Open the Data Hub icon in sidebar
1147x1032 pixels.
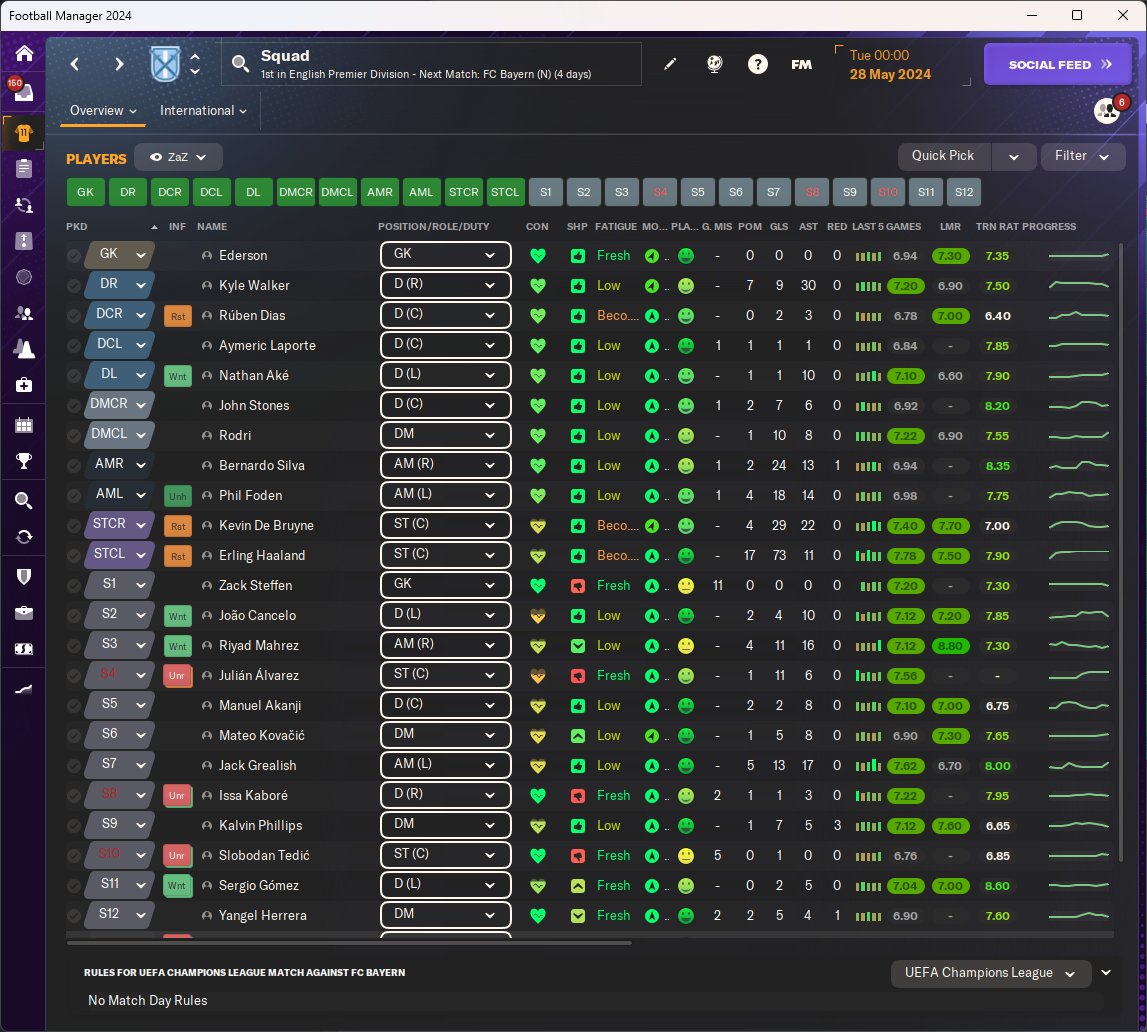(x=23, y=277)
